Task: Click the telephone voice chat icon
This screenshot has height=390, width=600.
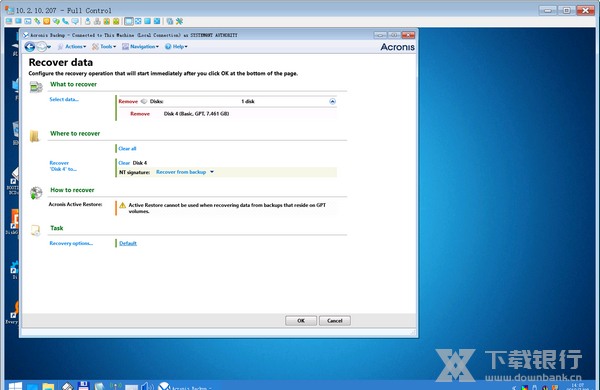Action: pos(65,21)
